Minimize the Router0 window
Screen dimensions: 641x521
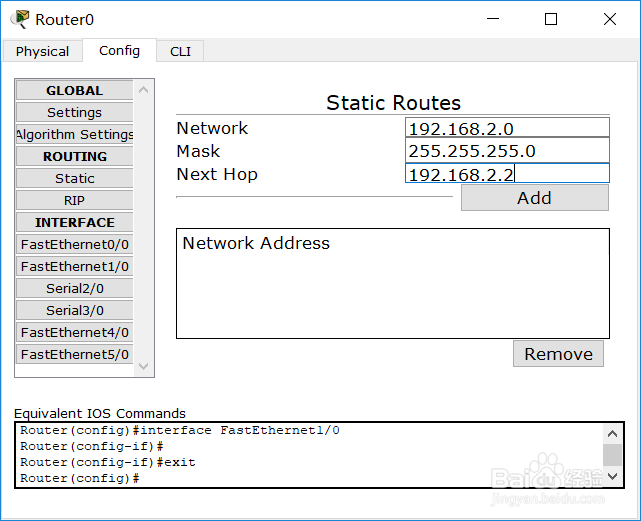tap(493, 19)
